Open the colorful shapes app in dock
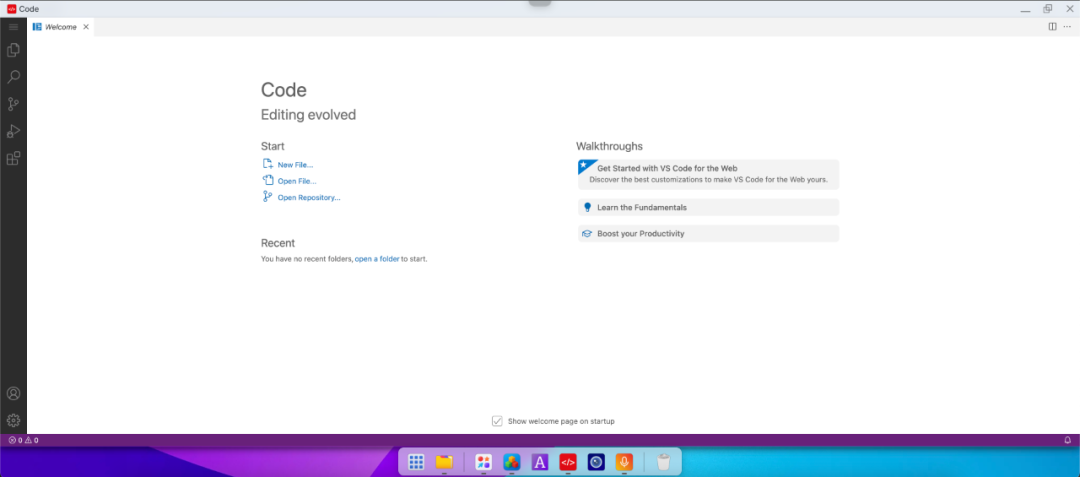The height and width of the screenshot is (477, 1080). [484, 462]
